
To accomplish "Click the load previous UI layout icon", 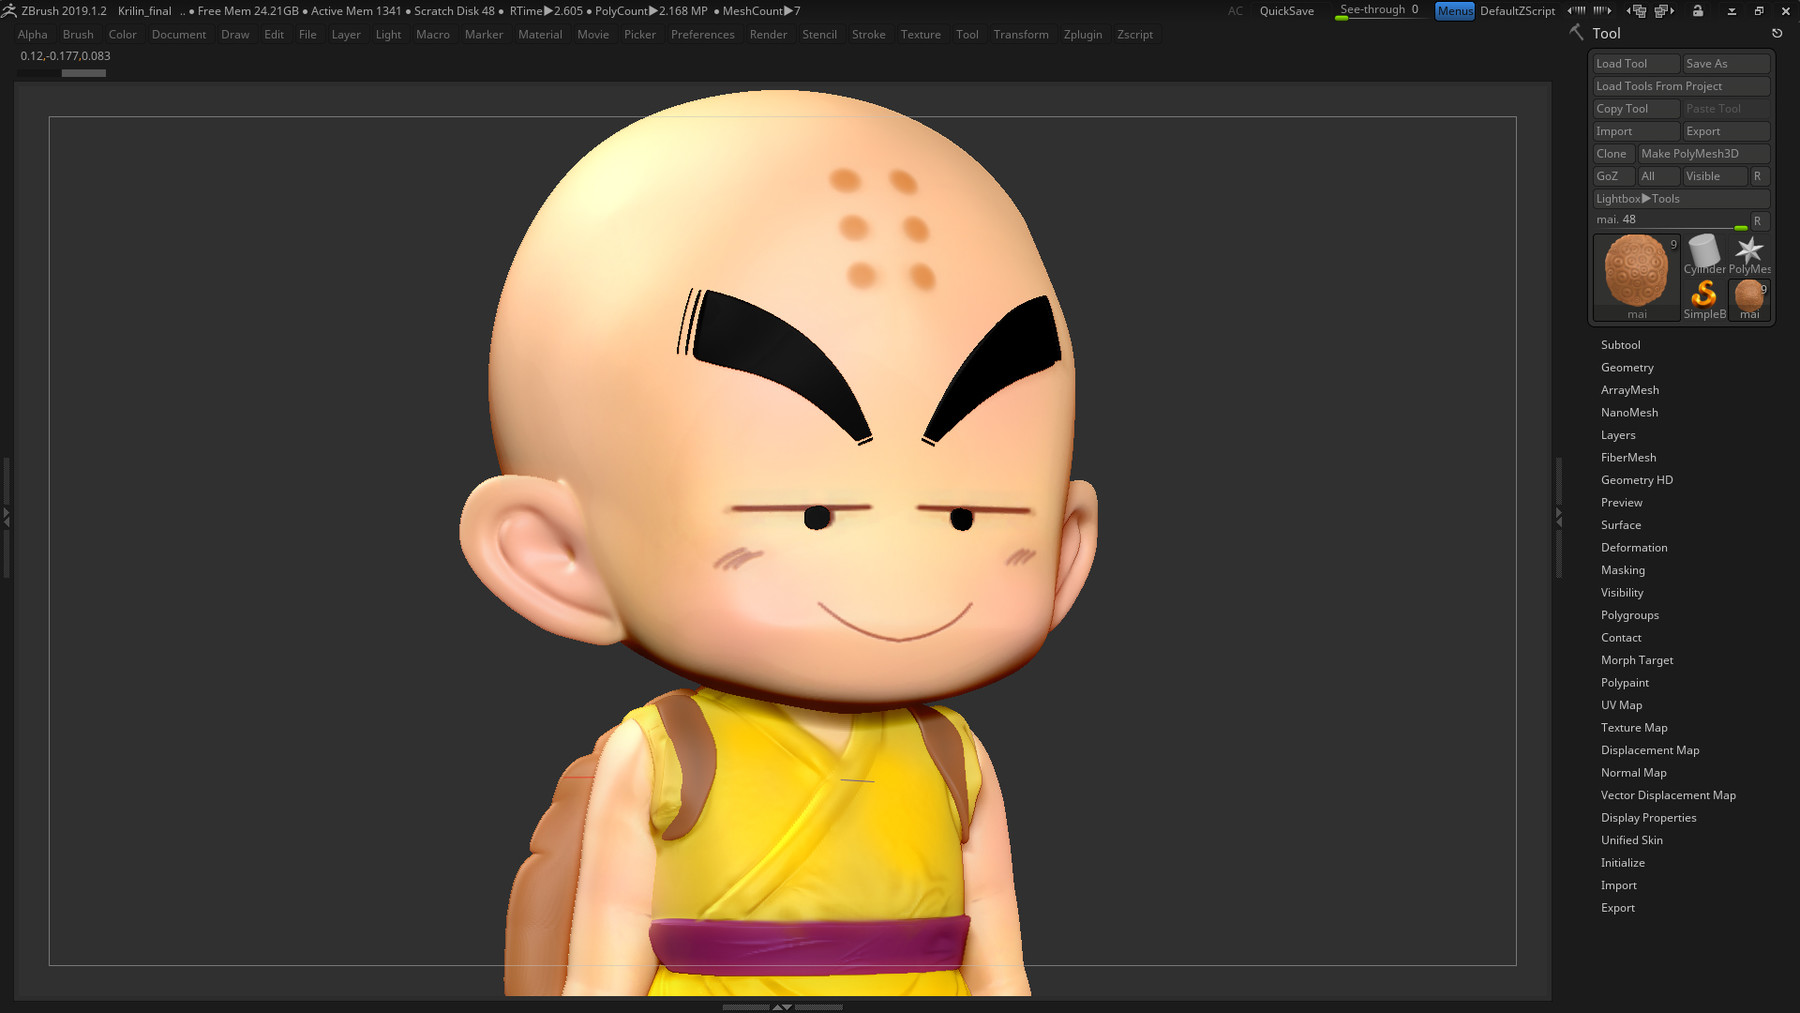I will [1577, 11].
